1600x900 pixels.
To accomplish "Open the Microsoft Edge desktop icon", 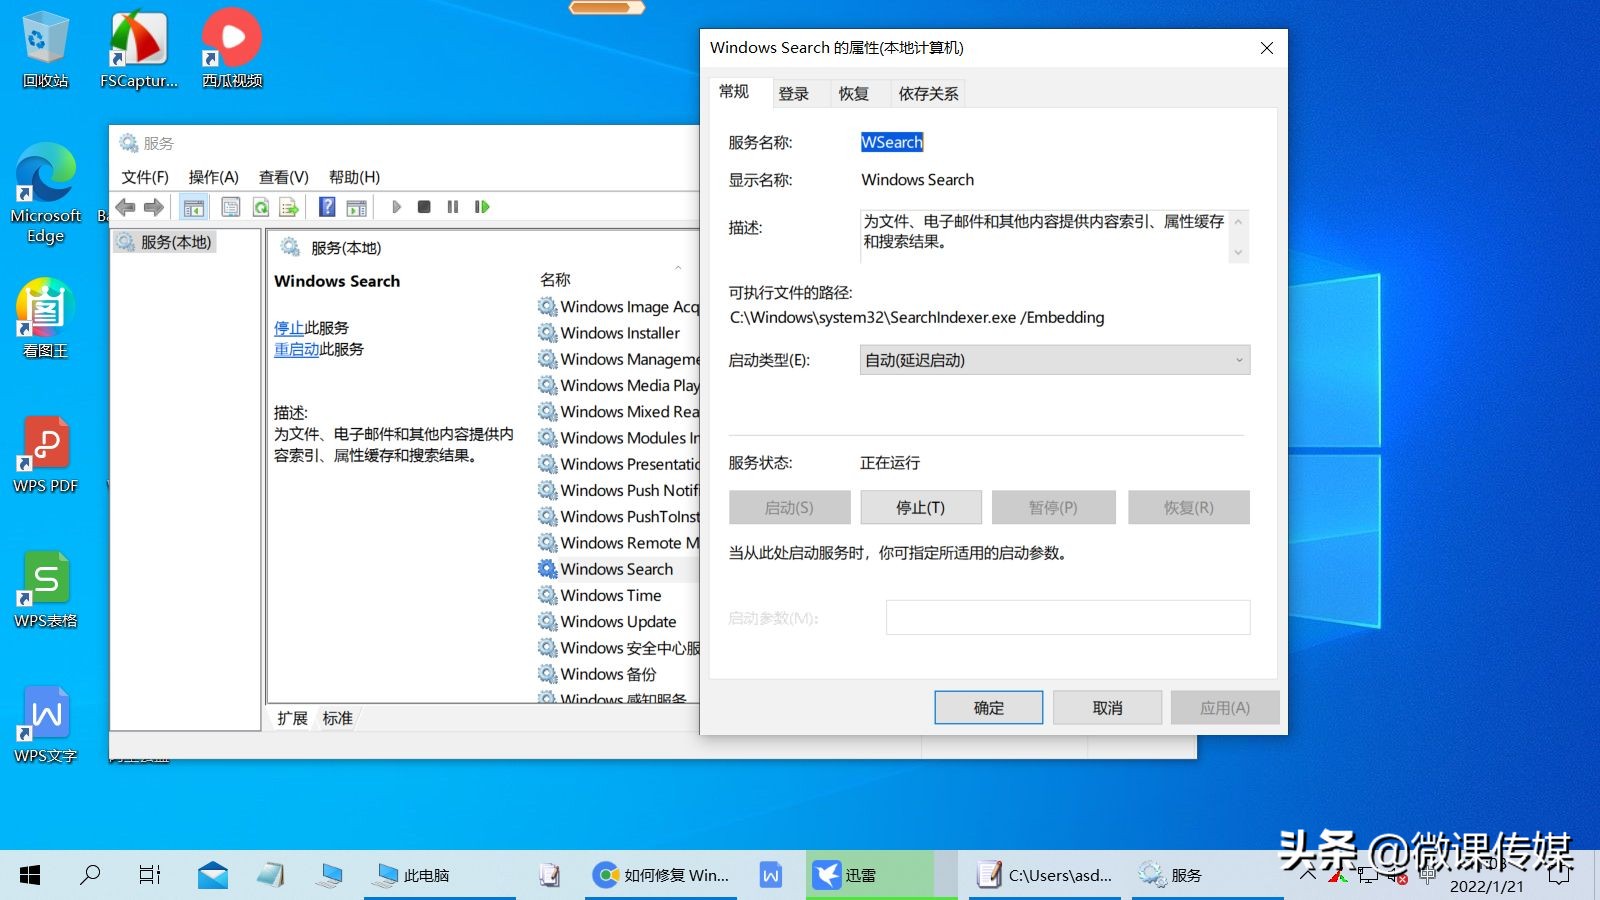I will (x=46, y=195).
